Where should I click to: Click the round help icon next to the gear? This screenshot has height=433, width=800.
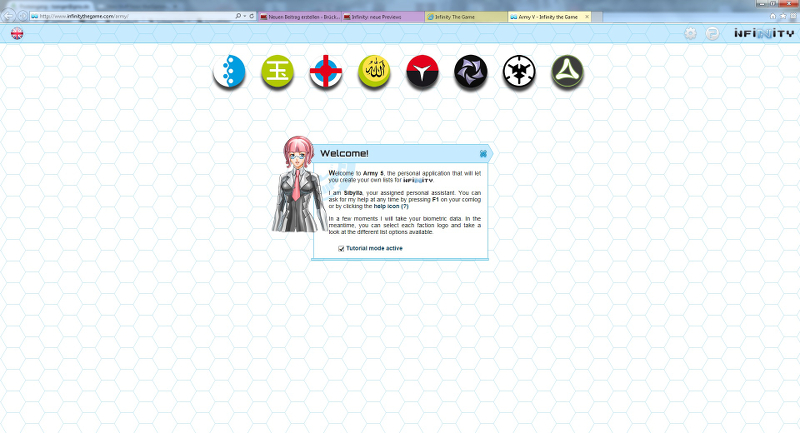pyautogui.click(x=712, y=34)
